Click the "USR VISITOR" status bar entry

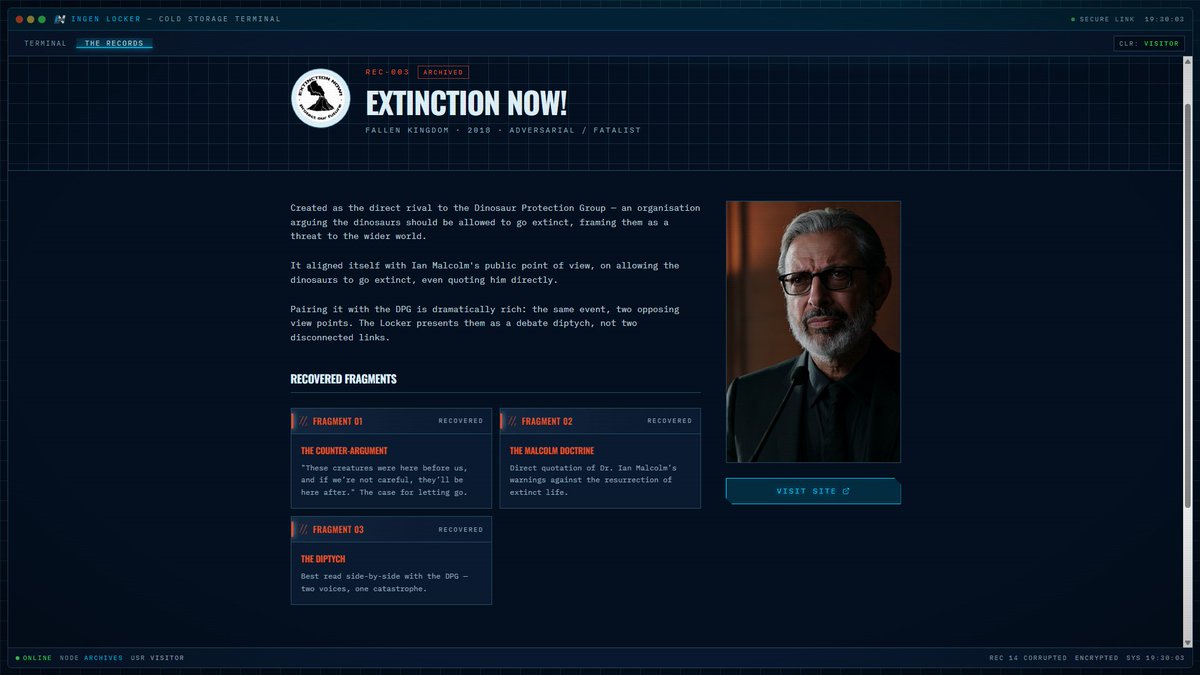(x=158, y=658)
